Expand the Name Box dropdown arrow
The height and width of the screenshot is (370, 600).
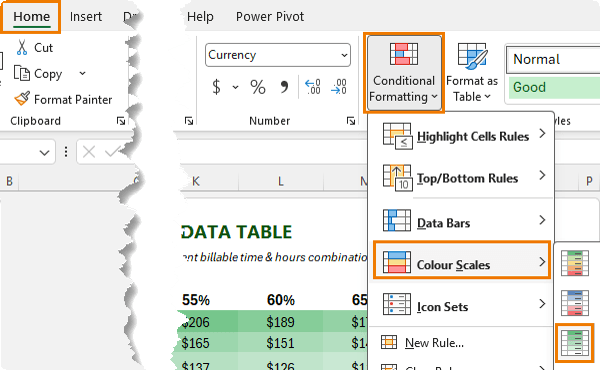44,153
